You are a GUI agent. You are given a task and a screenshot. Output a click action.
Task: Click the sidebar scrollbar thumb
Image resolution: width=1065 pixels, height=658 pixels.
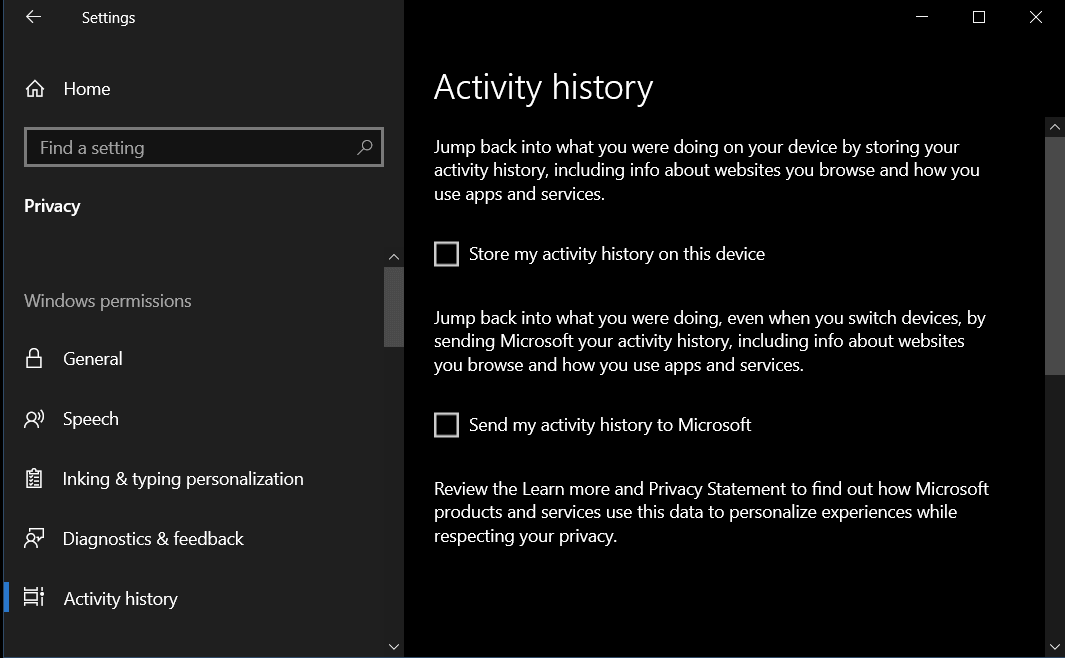(393, 307)
